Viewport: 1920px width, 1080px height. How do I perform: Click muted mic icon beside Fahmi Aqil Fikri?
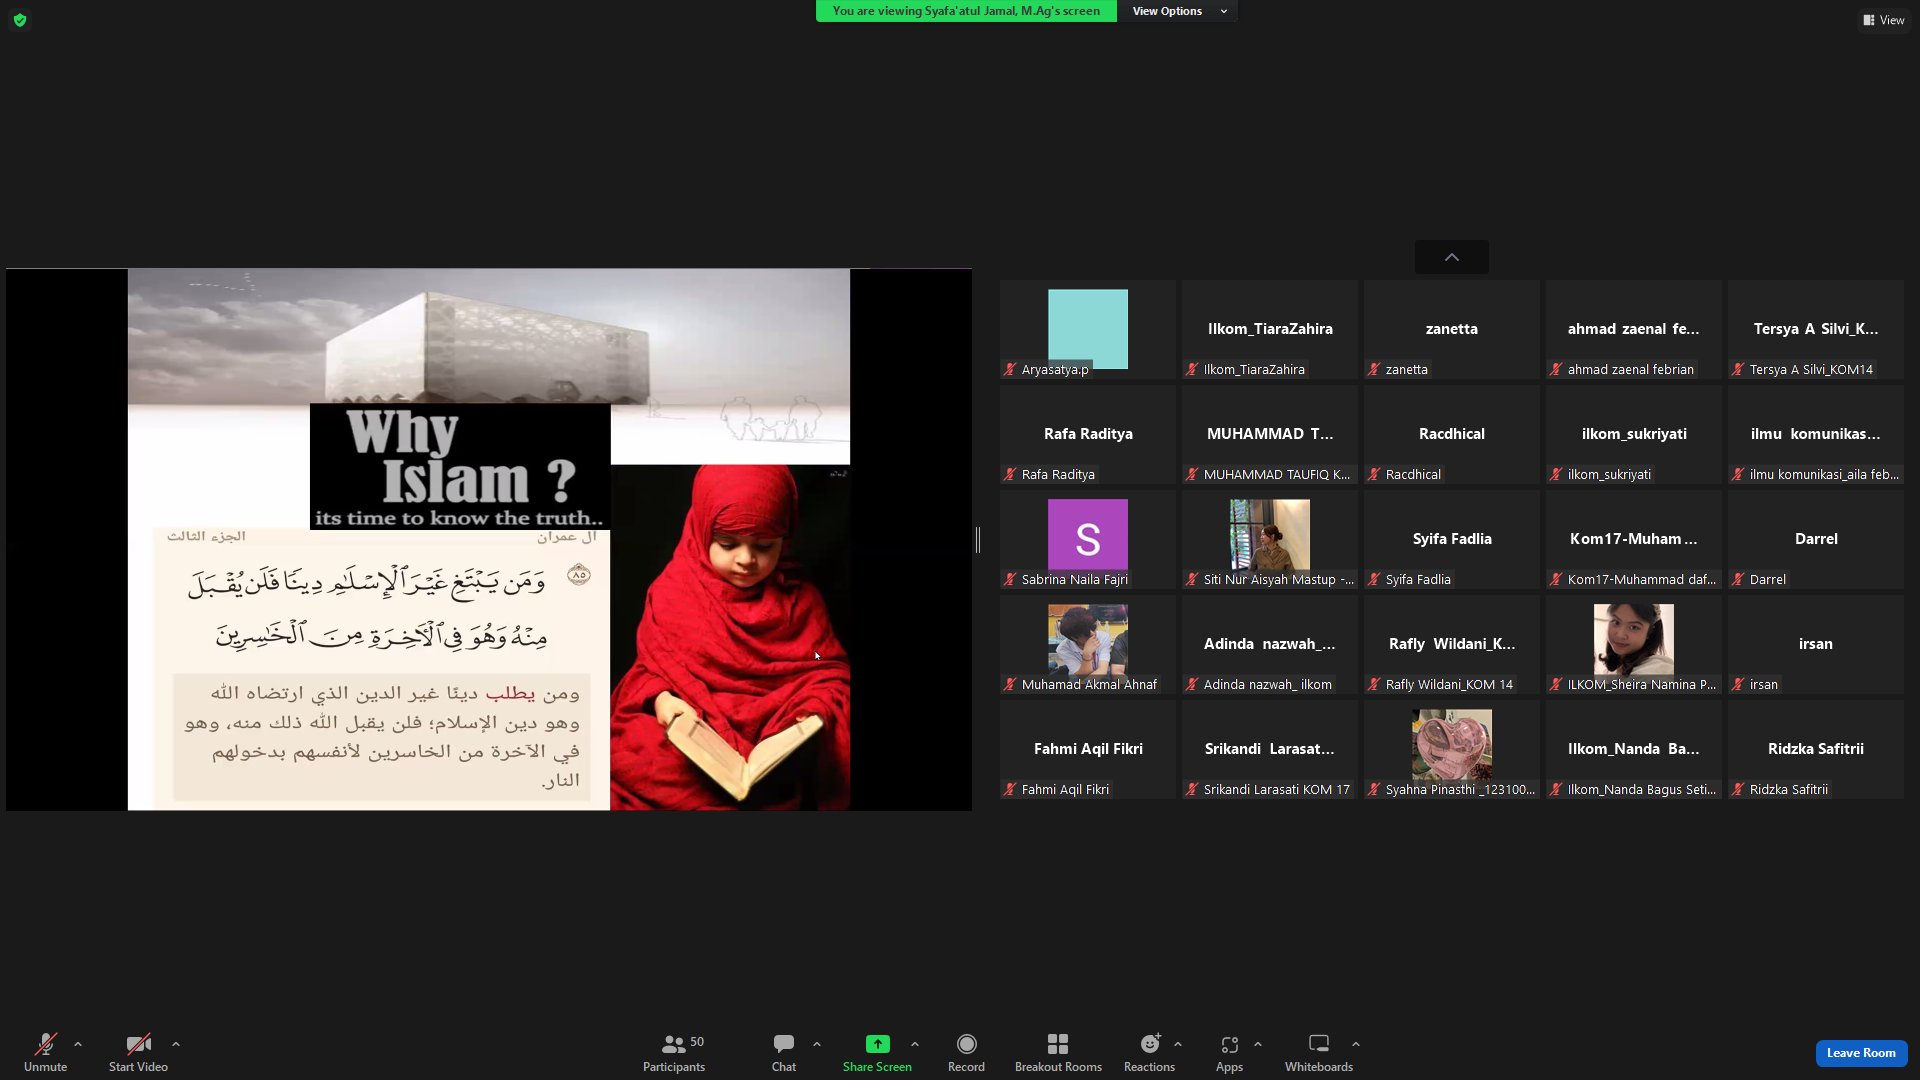pos(1010,789)
